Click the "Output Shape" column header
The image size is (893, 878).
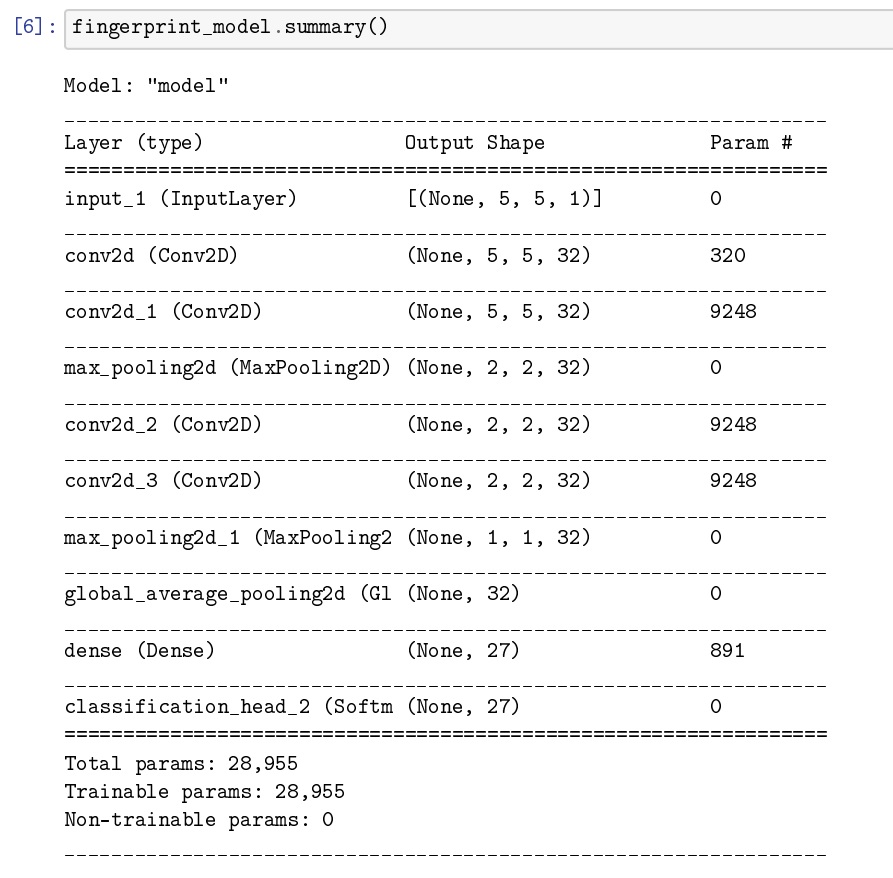tap(474, 143)
